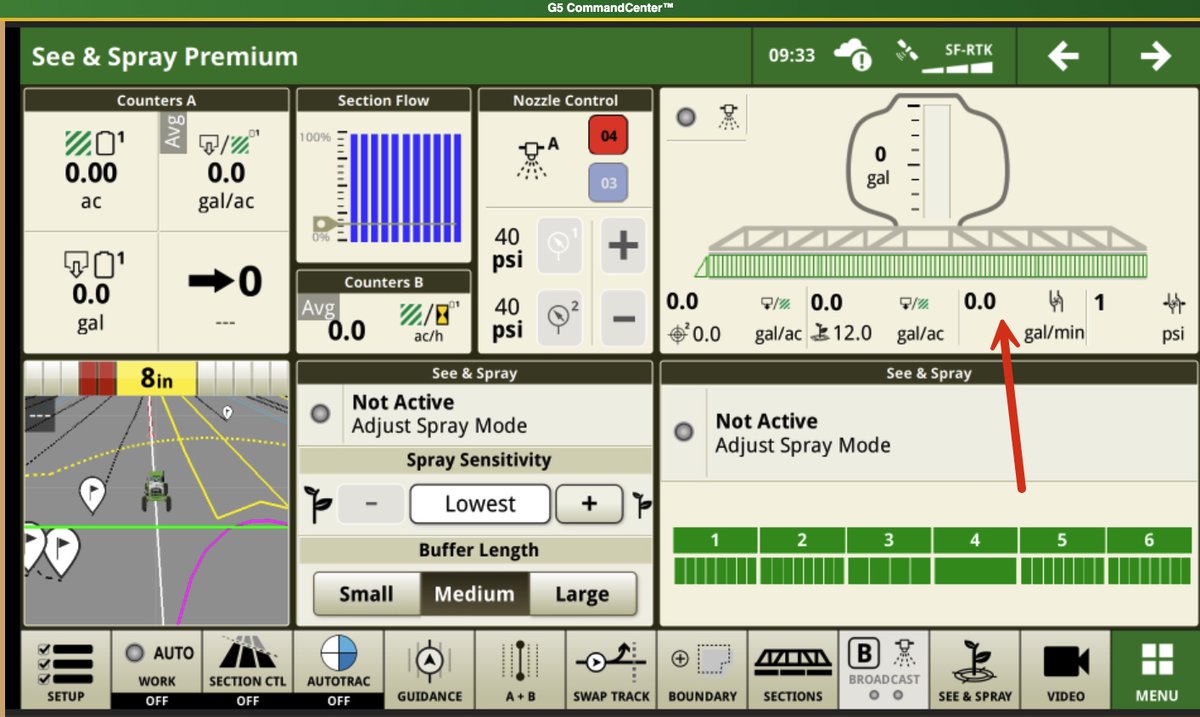Select pressure preset 1 gauge button
Viewport: 1200px width, 717px height.
(x=560, y=246)
